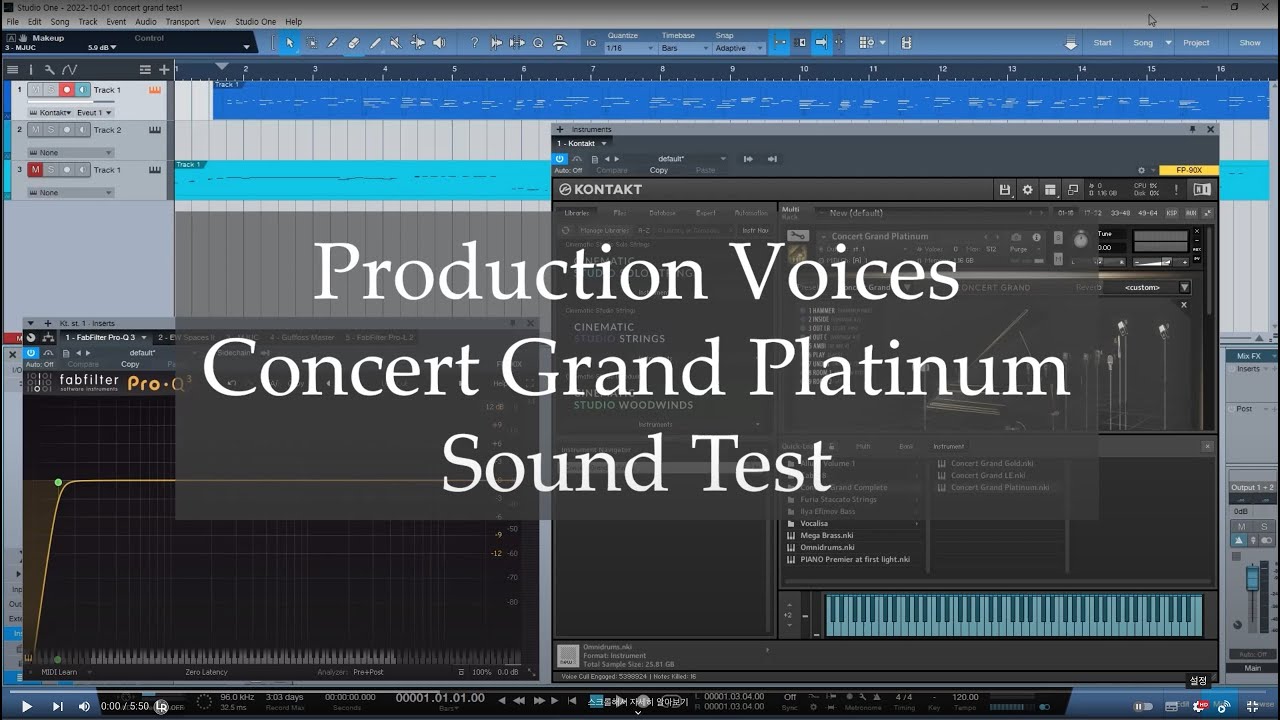Viewport: 1280px width, 720px height.
Task: Mute Track 2
Action: coord(35,130)
